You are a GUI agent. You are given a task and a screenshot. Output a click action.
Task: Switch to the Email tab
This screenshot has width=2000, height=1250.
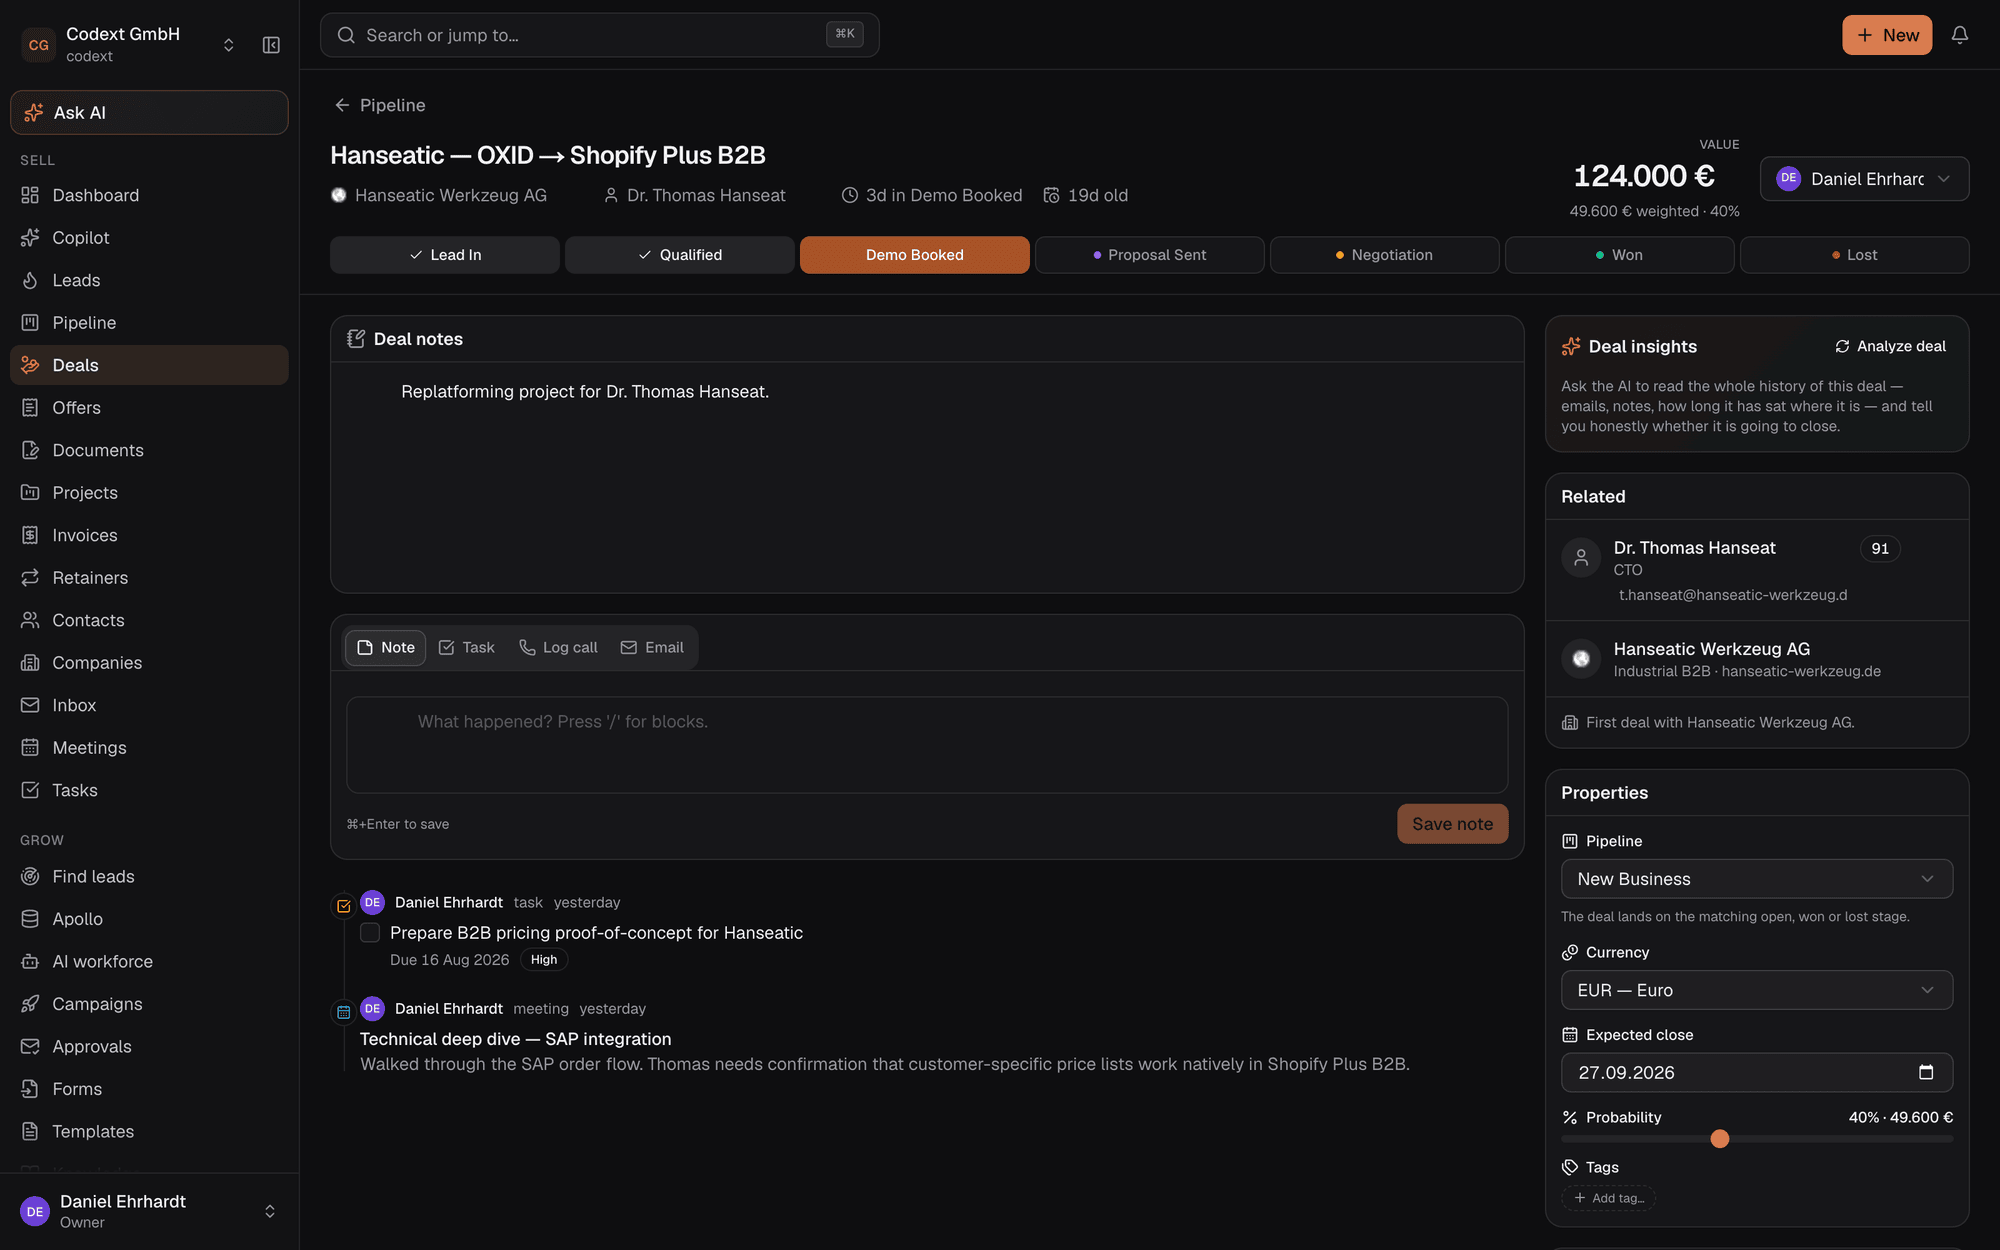coord(652,648)
